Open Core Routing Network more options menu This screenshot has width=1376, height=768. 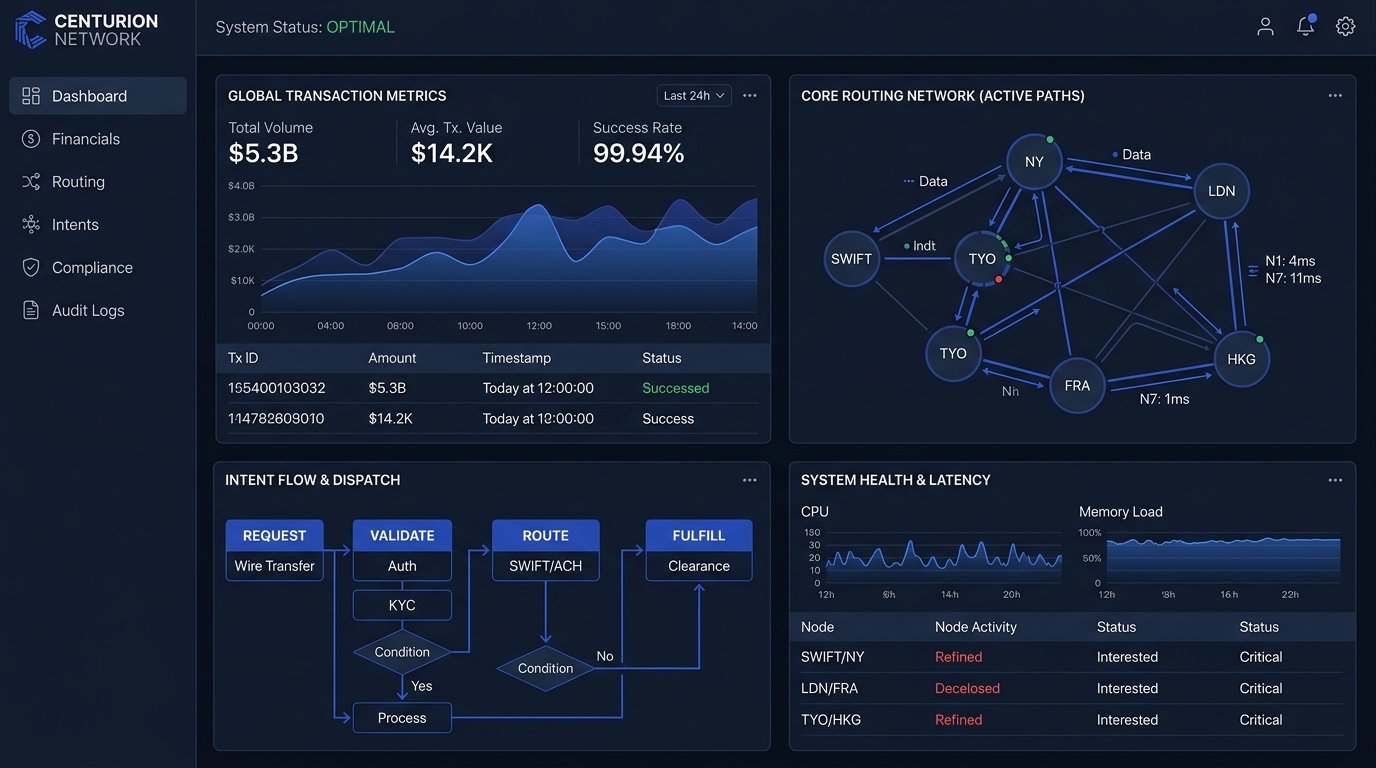1335,96
